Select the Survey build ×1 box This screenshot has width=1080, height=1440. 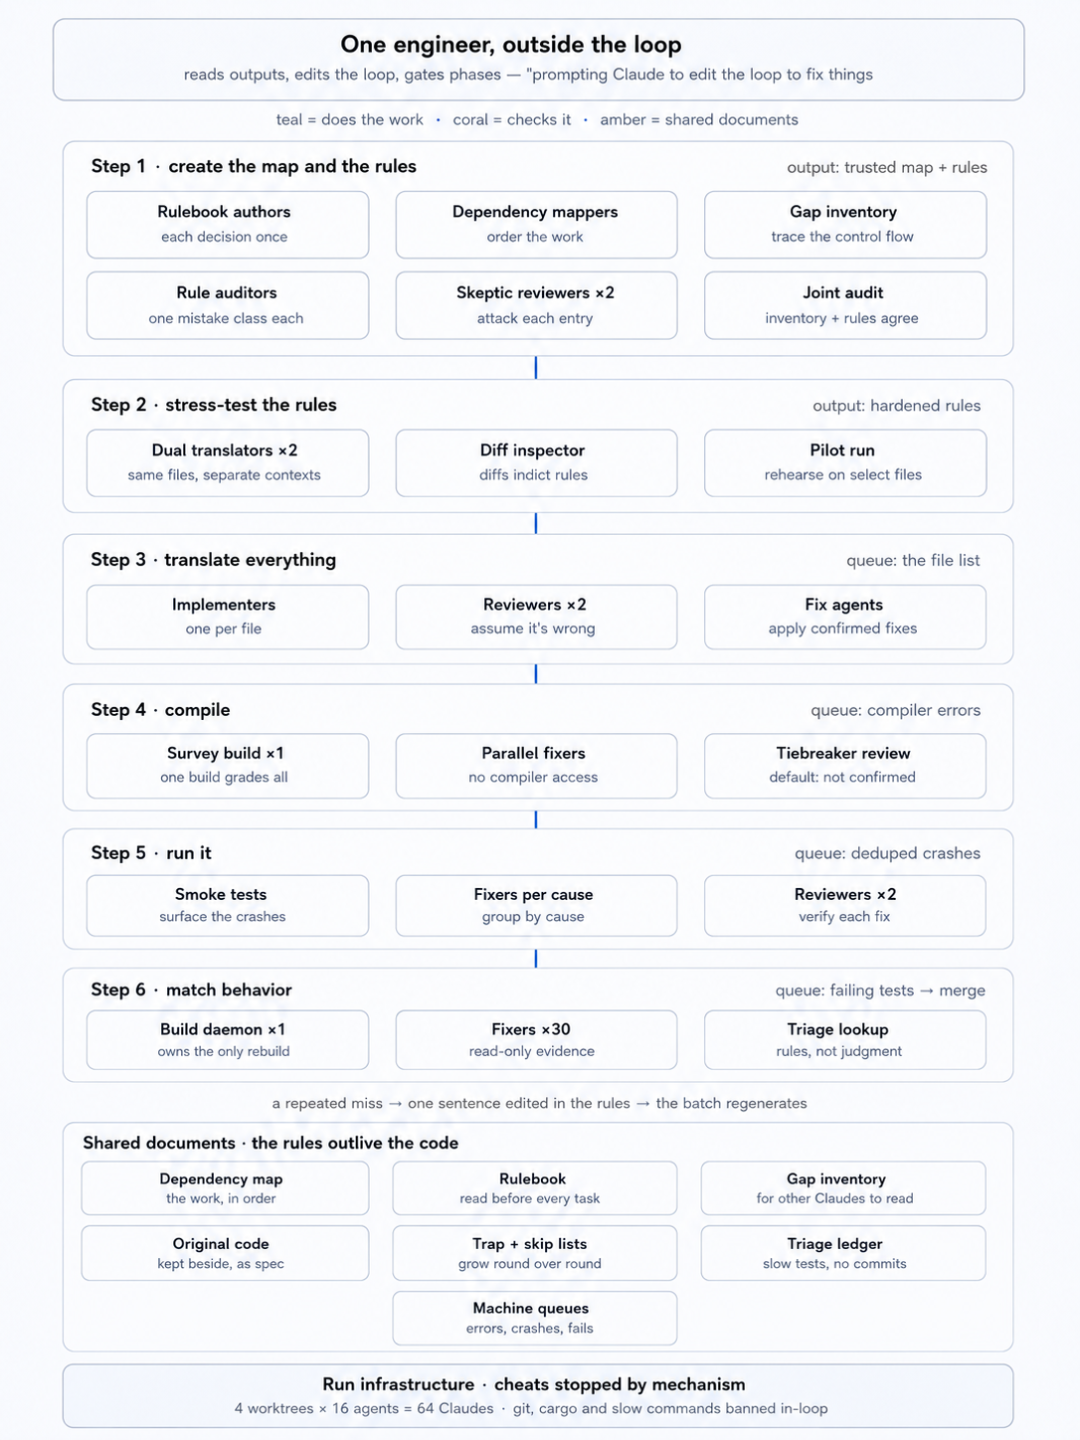227,766
